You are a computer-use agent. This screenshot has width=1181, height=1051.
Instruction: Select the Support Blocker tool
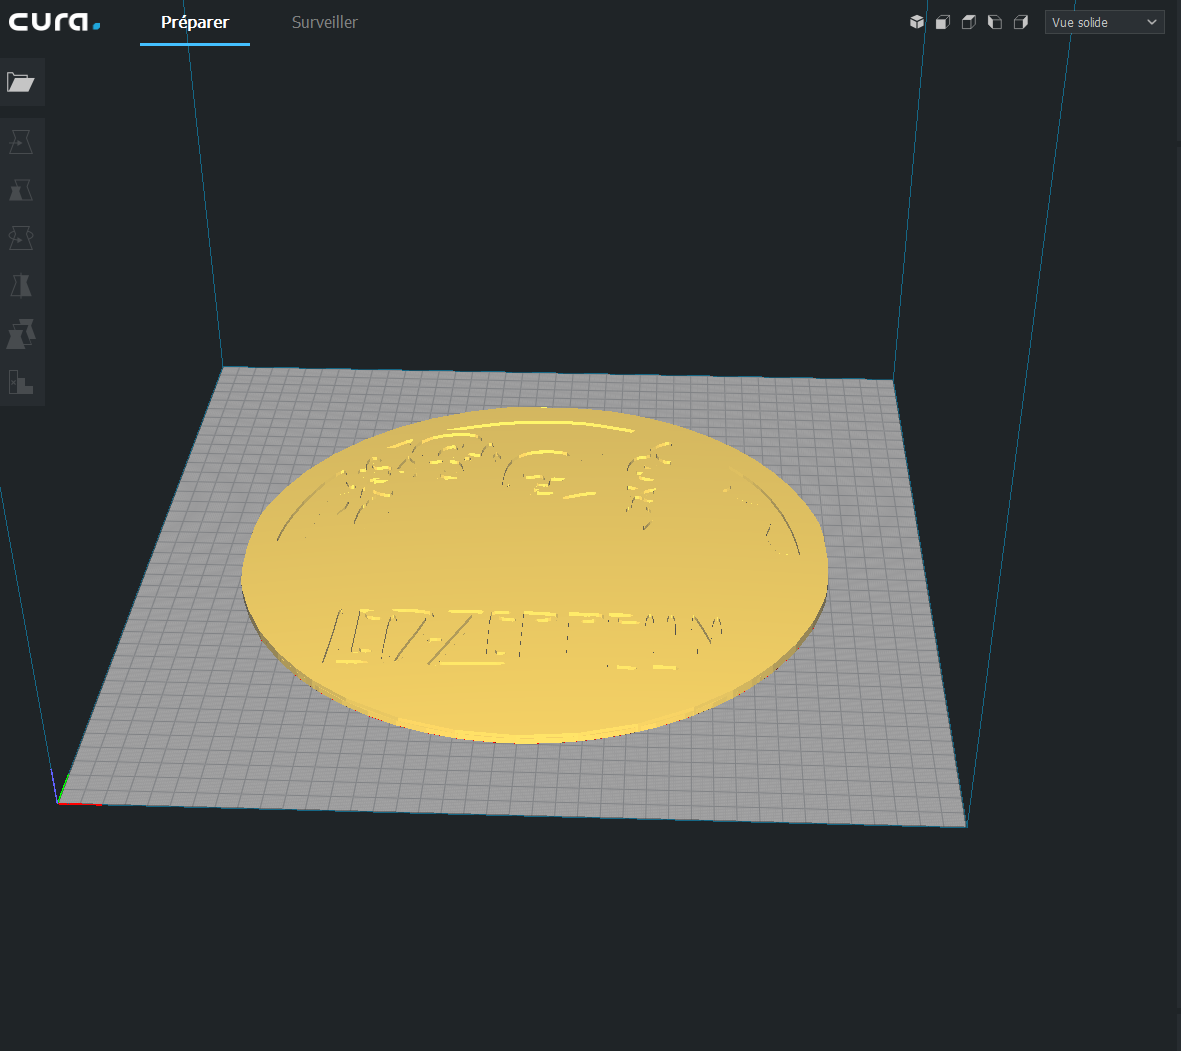[21, 382]
